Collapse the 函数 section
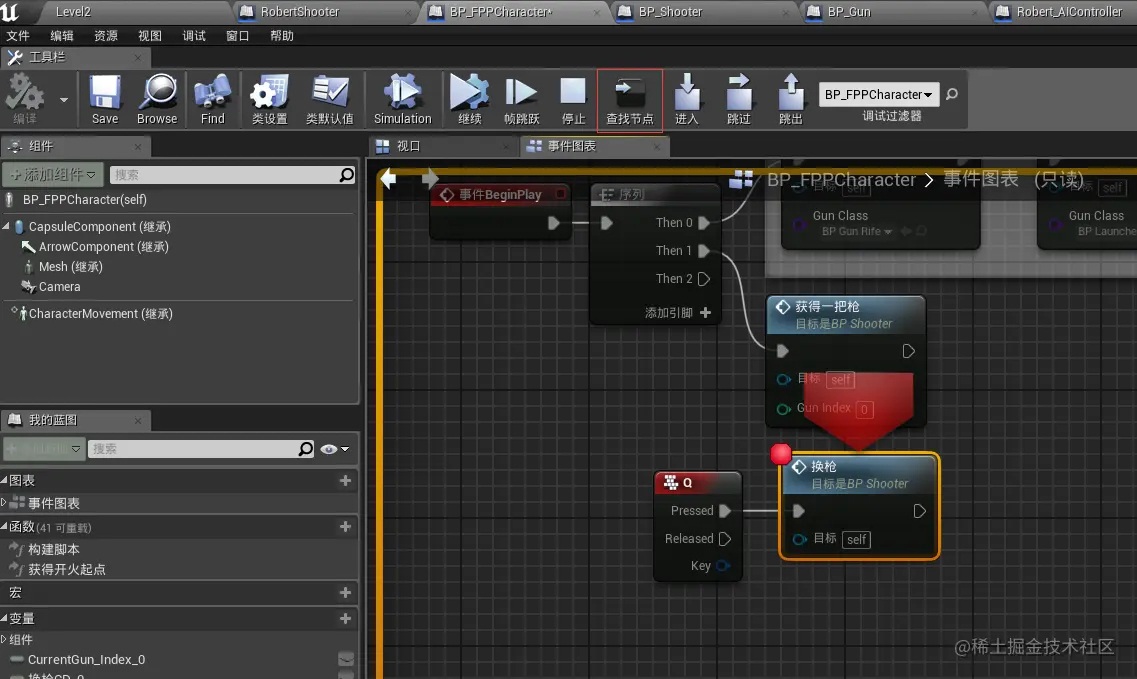The height and width of the screenshot is (679, 1137). tap(4, 526)
